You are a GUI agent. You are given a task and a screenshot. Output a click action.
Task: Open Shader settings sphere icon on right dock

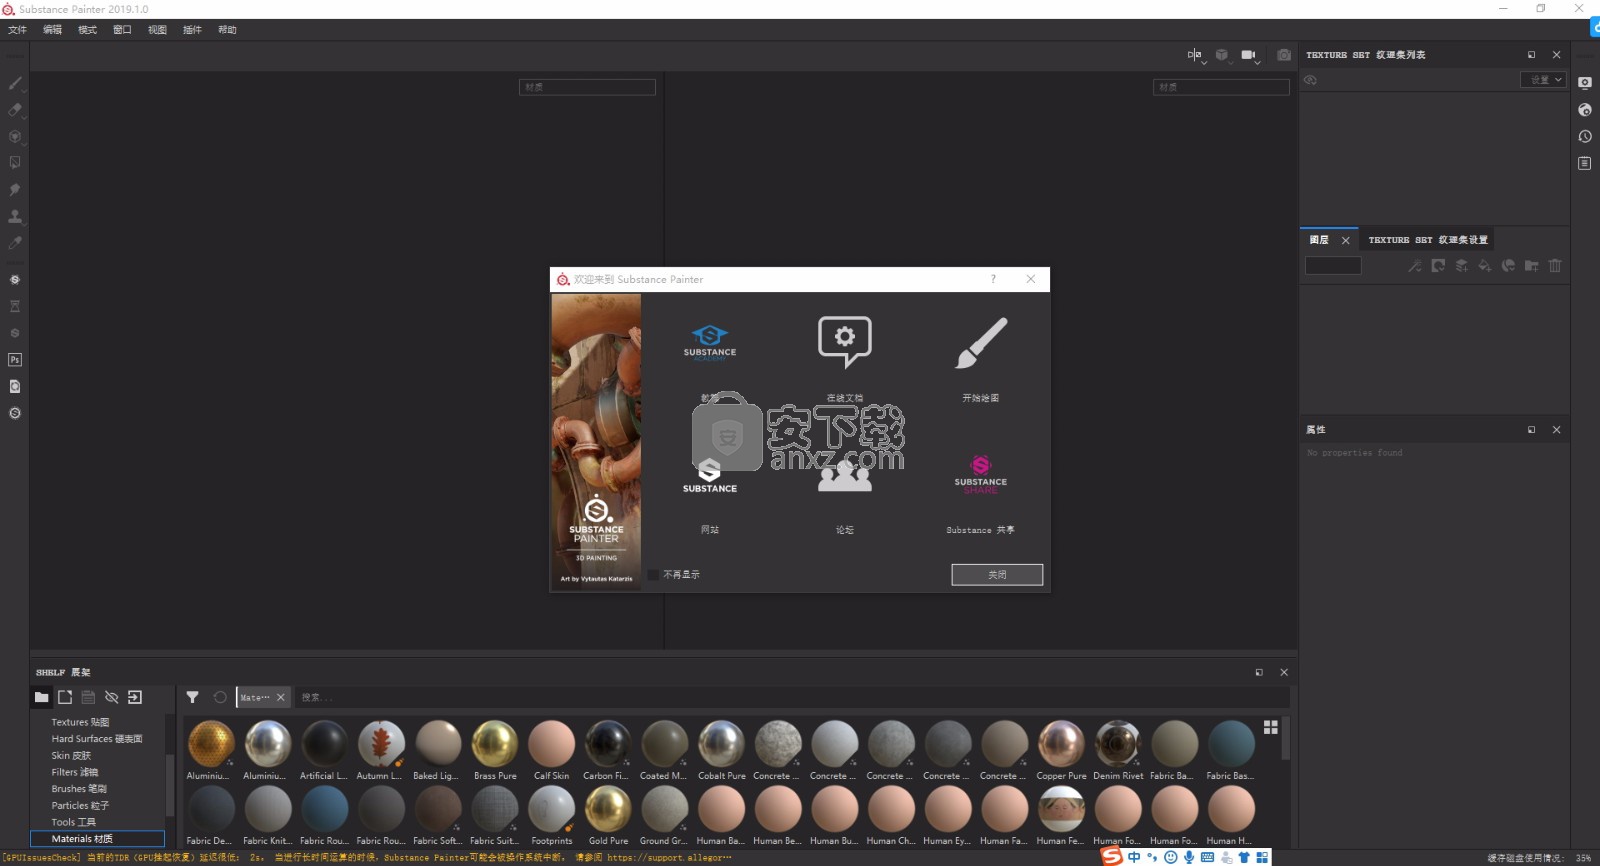pyautogui.click(x=1585, y=110)
